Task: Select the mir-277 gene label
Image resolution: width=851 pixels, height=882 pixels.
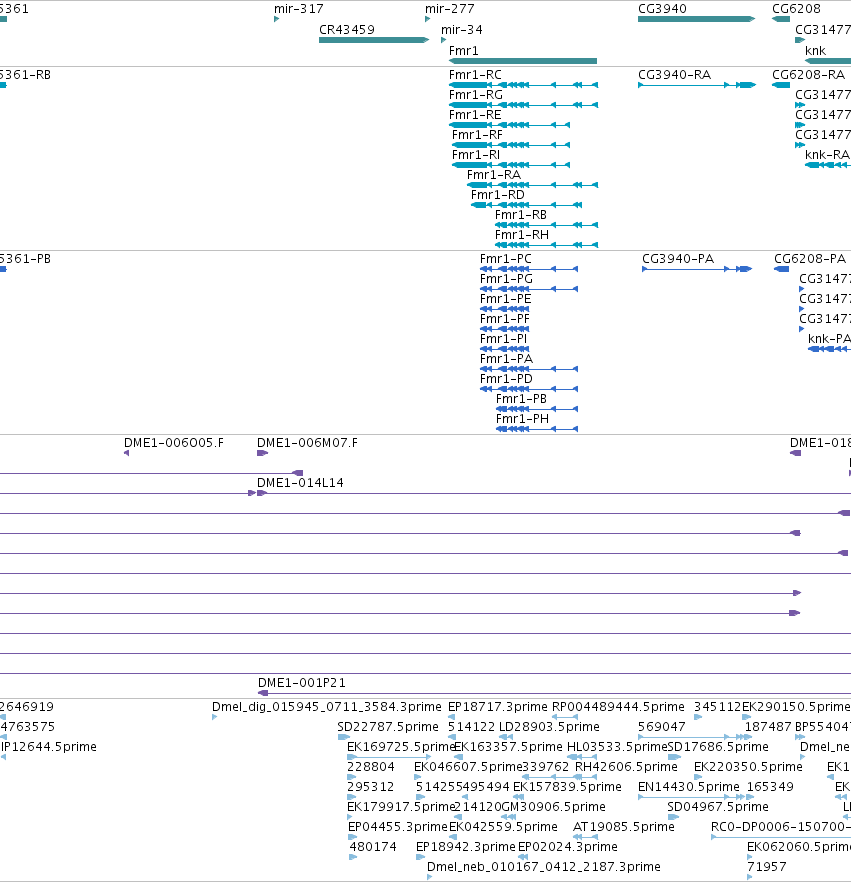Action: 449,9
